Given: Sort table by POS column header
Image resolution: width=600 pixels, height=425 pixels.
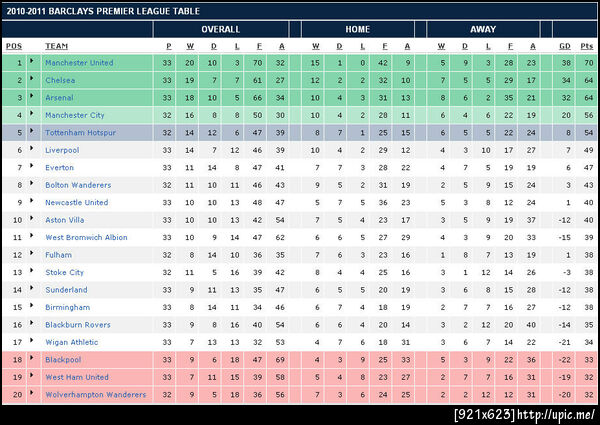Looking at the screenshot, I should point(14,46).
